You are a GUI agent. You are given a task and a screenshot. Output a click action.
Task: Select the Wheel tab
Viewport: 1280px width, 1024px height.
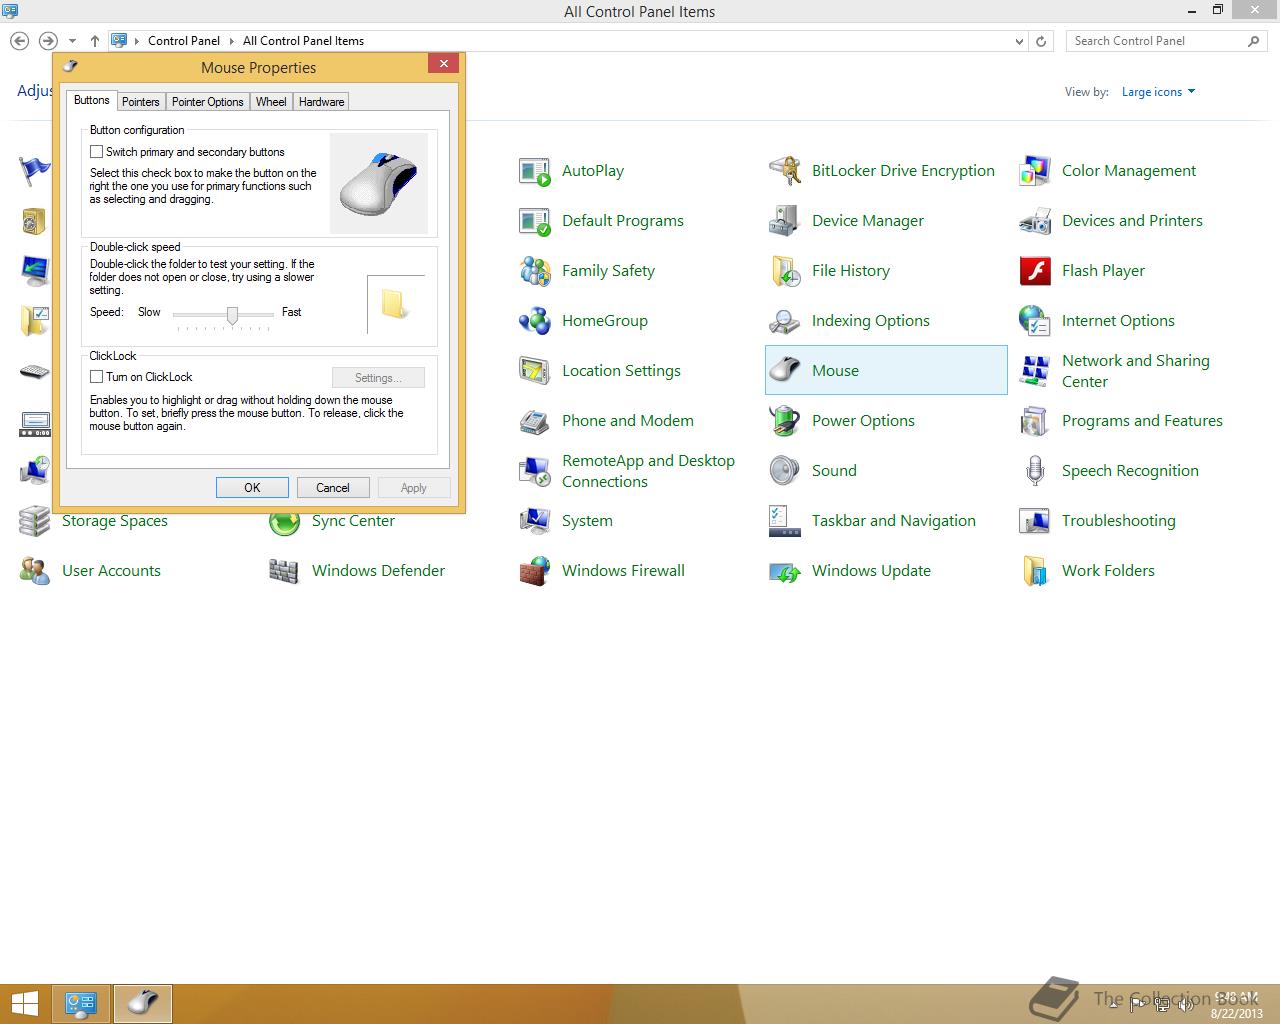tap(271, 102)
